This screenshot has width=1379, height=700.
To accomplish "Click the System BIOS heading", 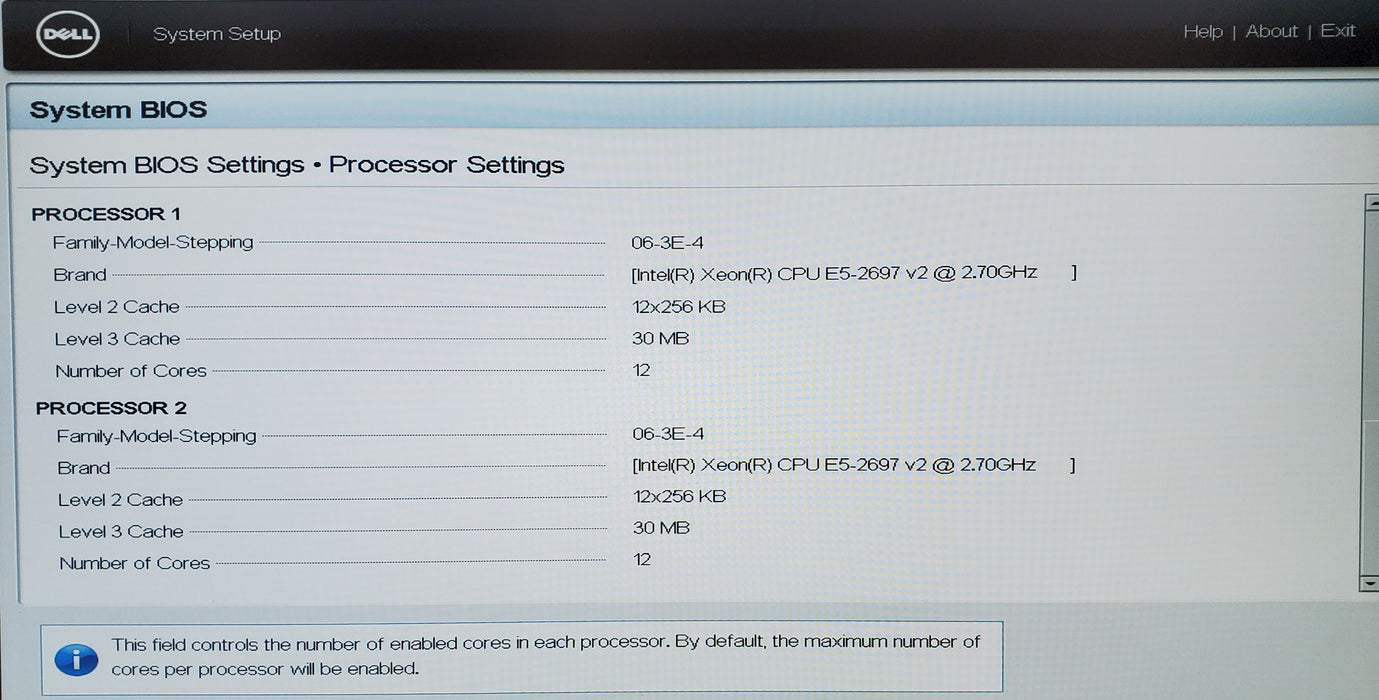I will [x=118, y=110].
